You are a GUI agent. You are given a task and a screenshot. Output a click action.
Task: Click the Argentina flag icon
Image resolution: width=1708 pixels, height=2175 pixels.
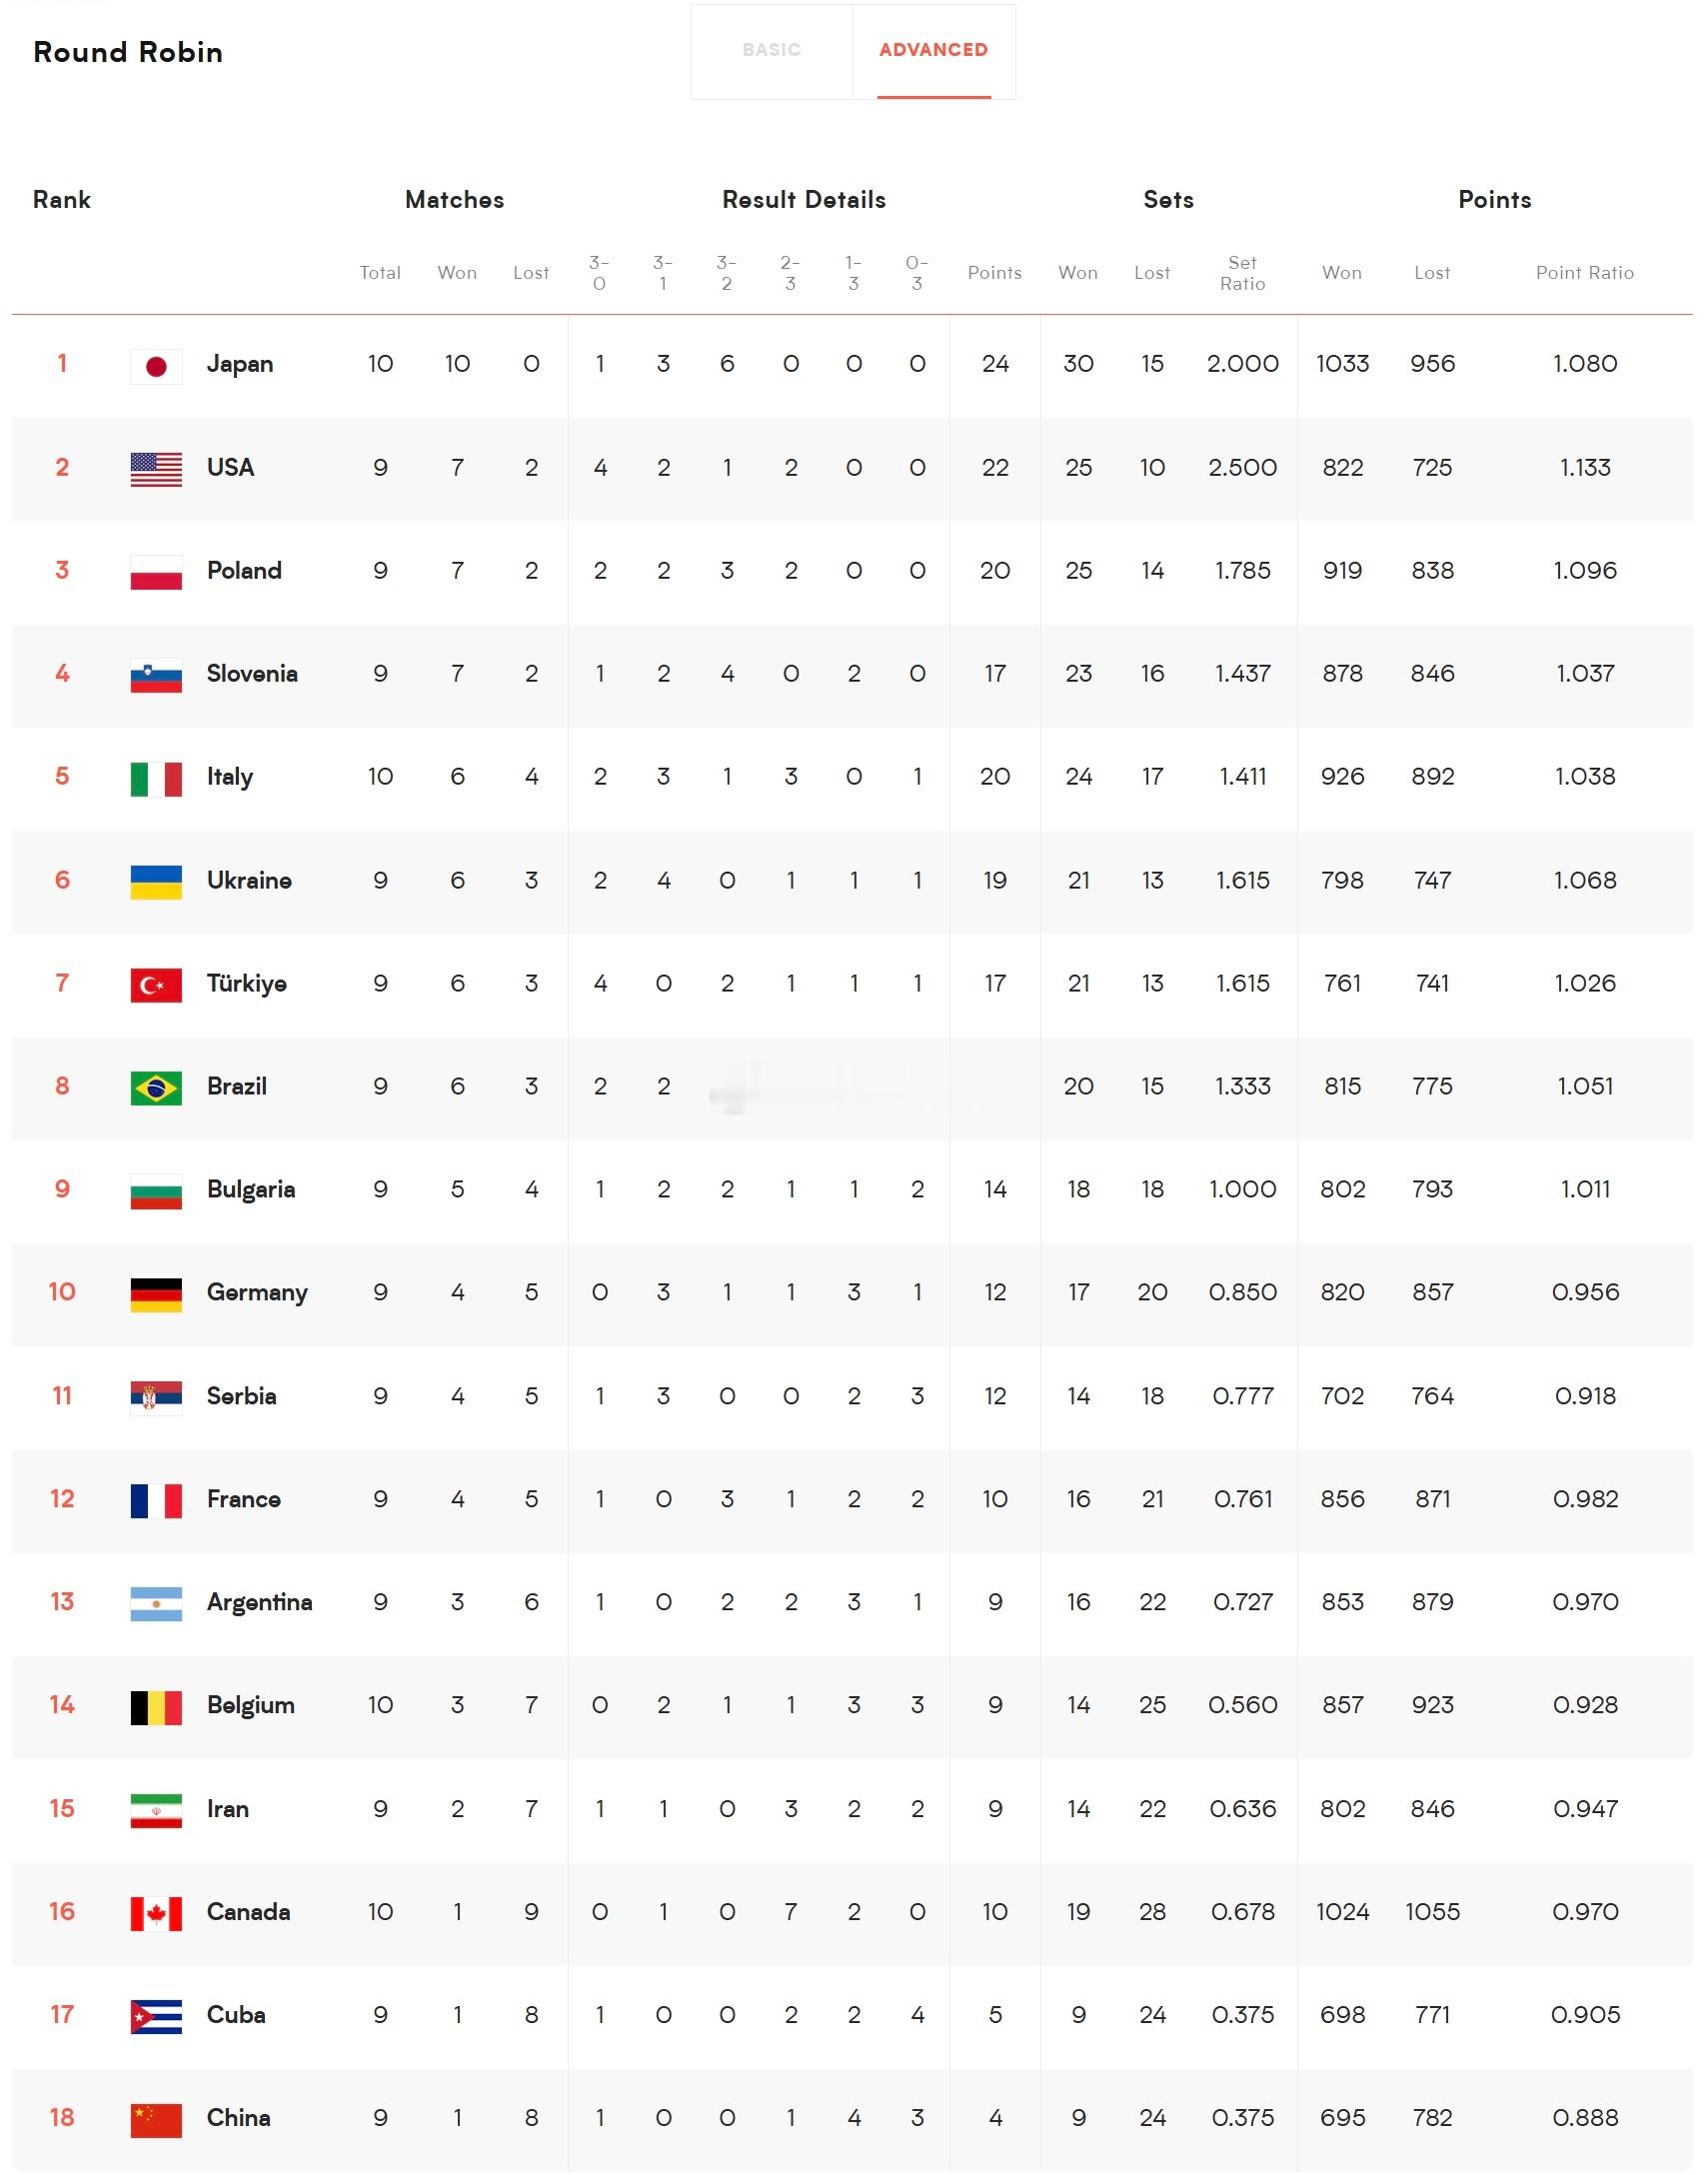click(156, 1604)
